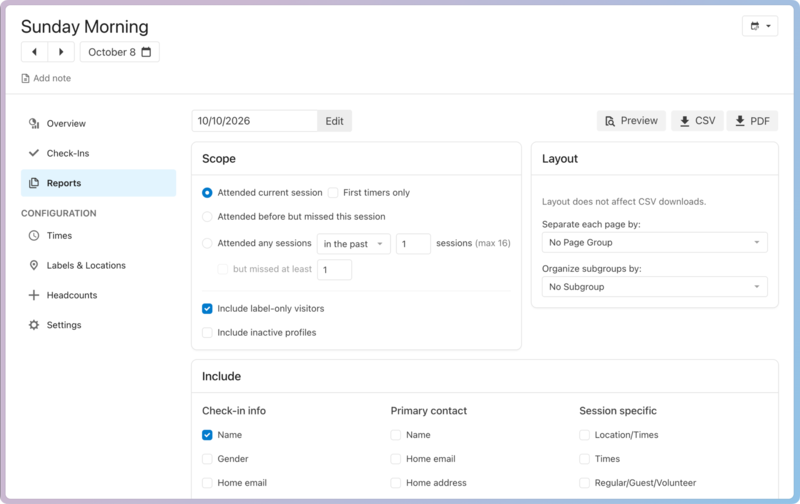Open the calendar dropdown at top right
Viewport: 800px width, 504px height.
(x=760, y=27)
